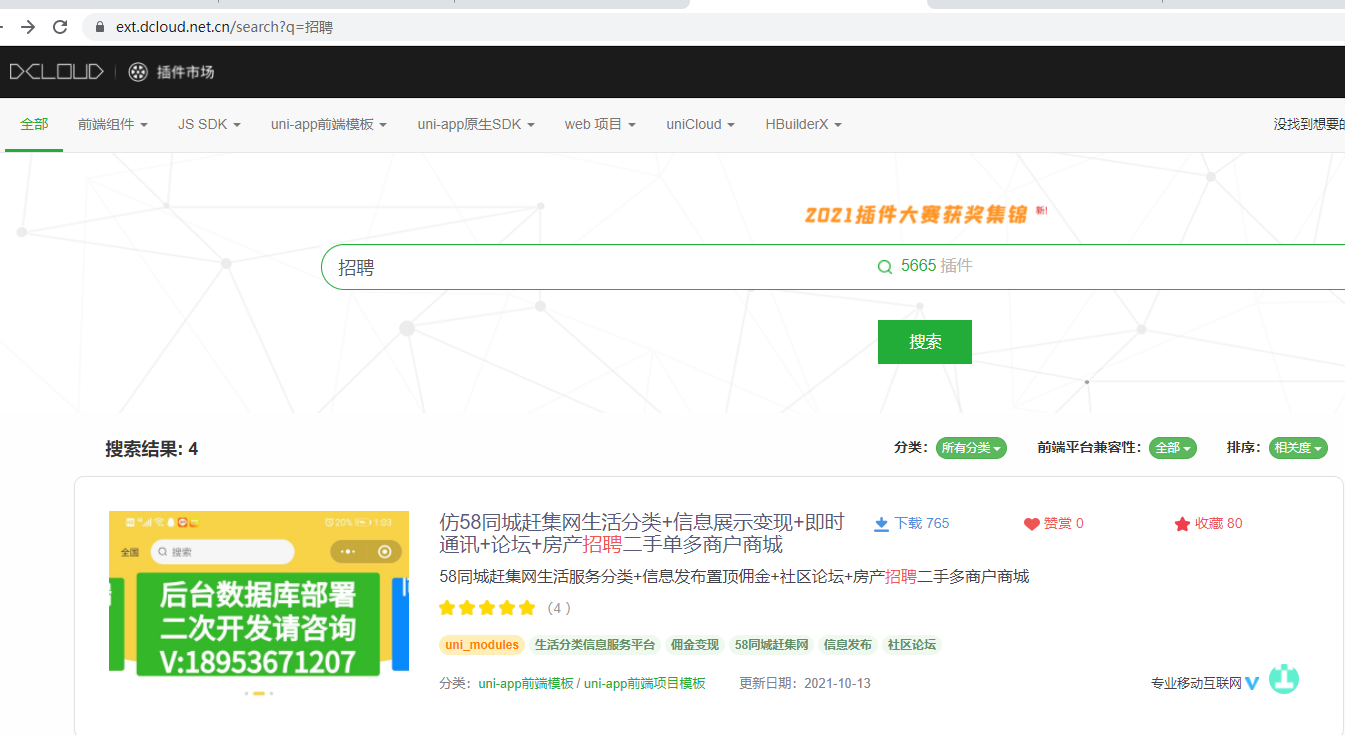Click the uni_modules tag

[482, 645]
